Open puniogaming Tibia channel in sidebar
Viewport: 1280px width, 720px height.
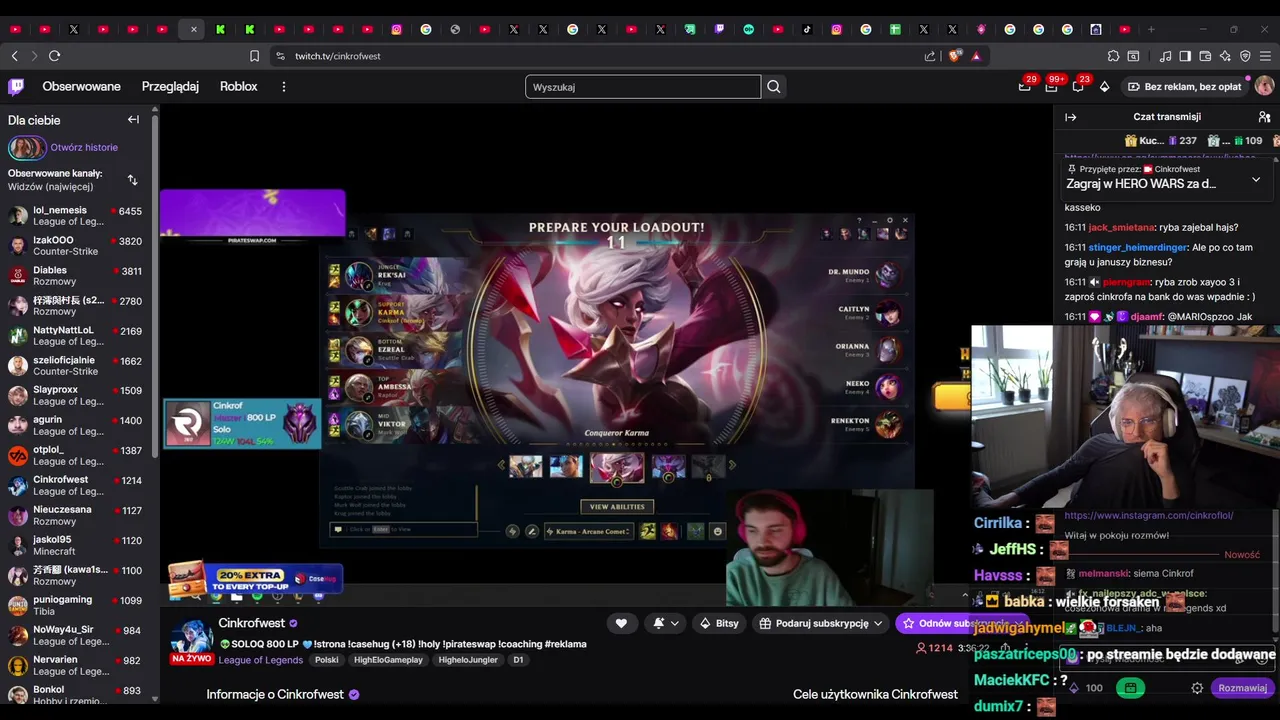point(75,606)
